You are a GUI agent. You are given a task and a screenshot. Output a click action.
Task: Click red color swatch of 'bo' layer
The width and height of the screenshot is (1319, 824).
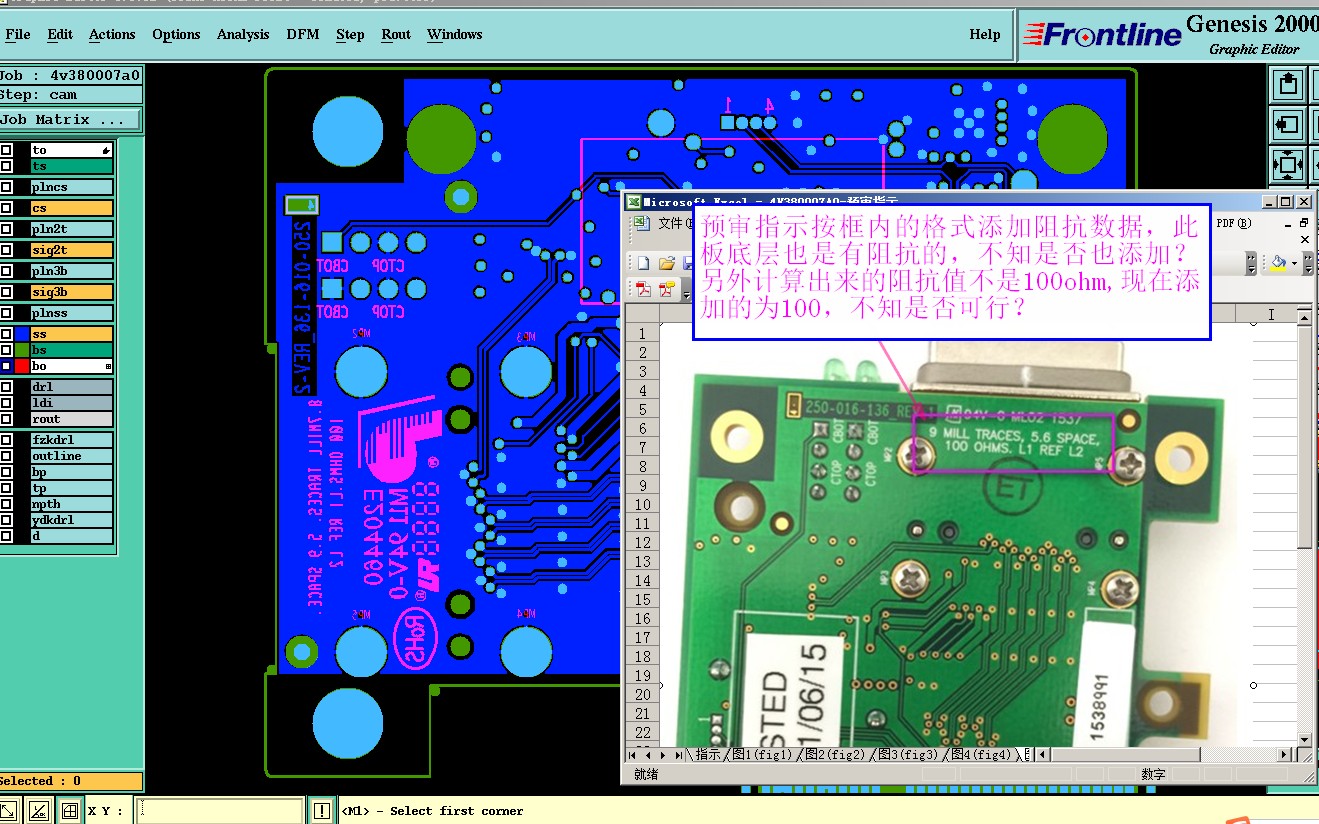point(22,366)
